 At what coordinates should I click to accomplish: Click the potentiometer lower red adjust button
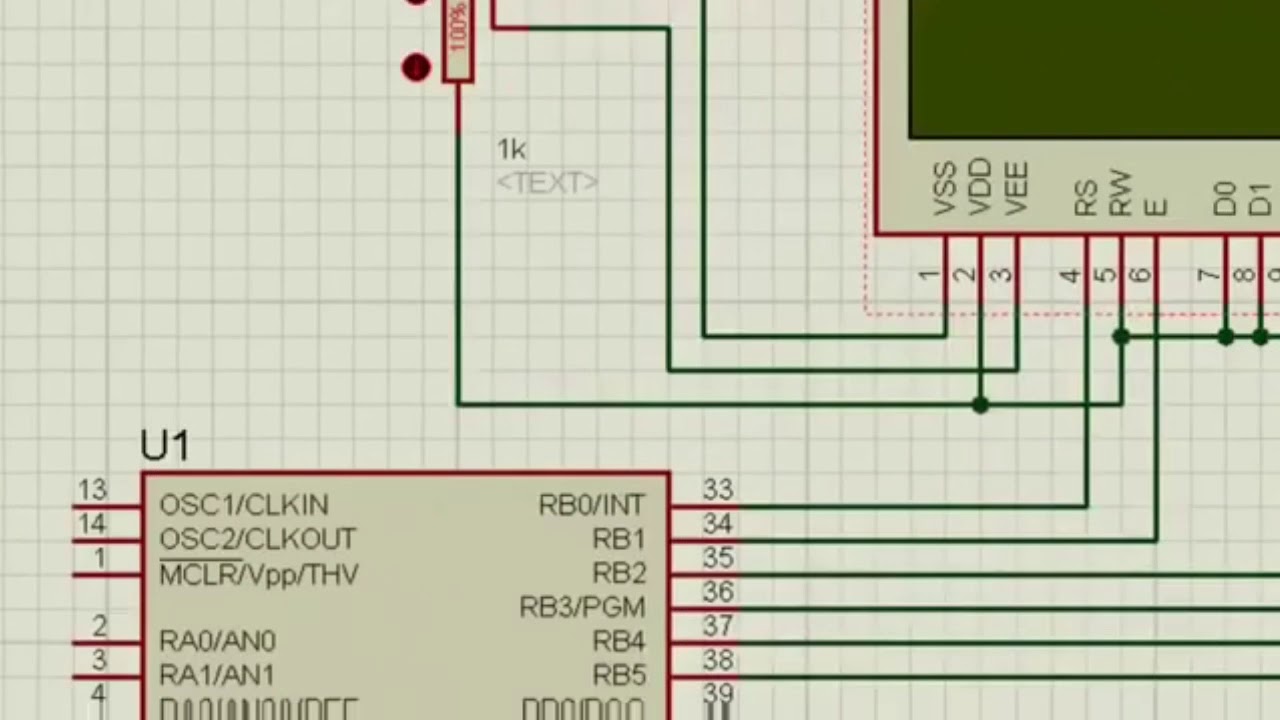416,68
